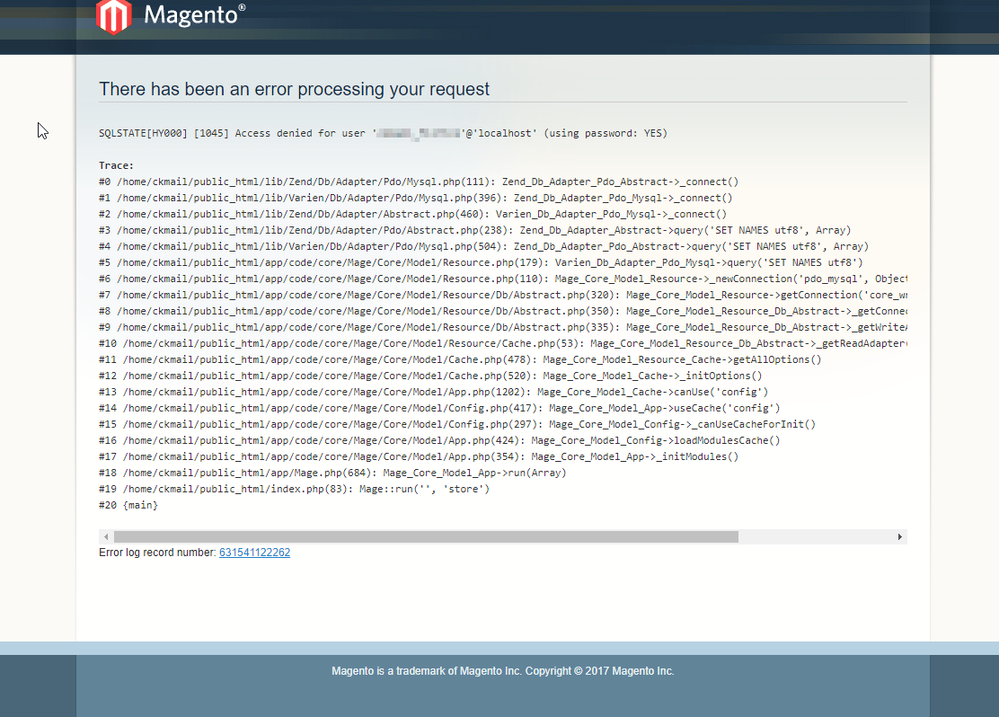
Task: Open error log record 631541122262 link
Action: pos(254,553)
